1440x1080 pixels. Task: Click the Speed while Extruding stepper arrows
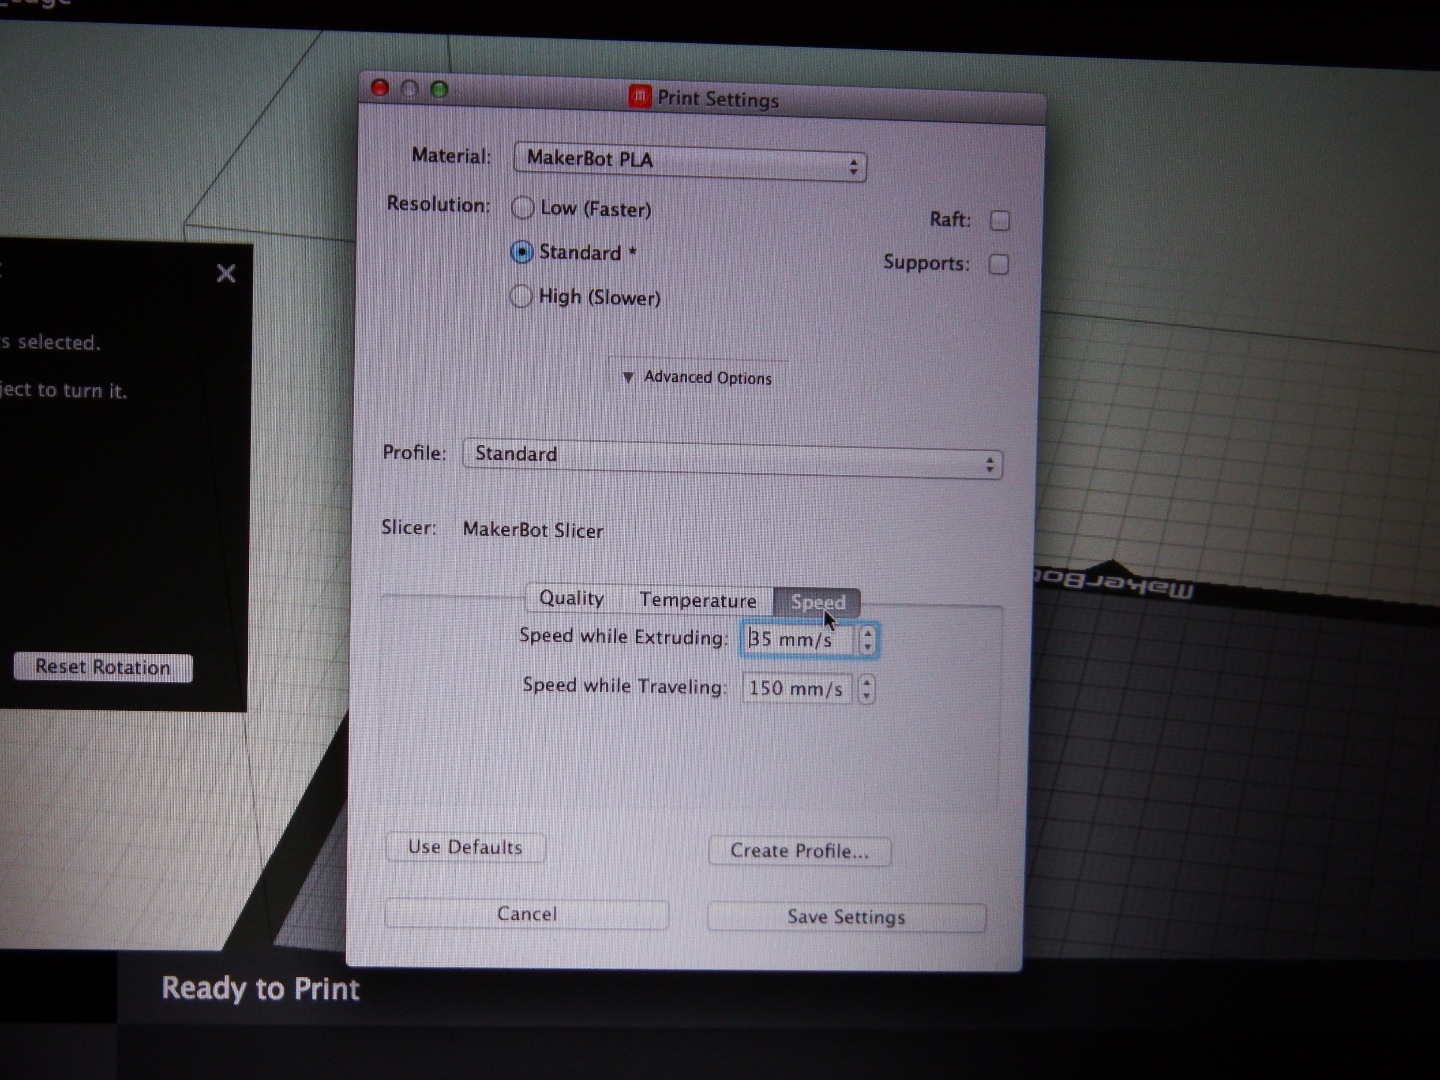point(867,640)
